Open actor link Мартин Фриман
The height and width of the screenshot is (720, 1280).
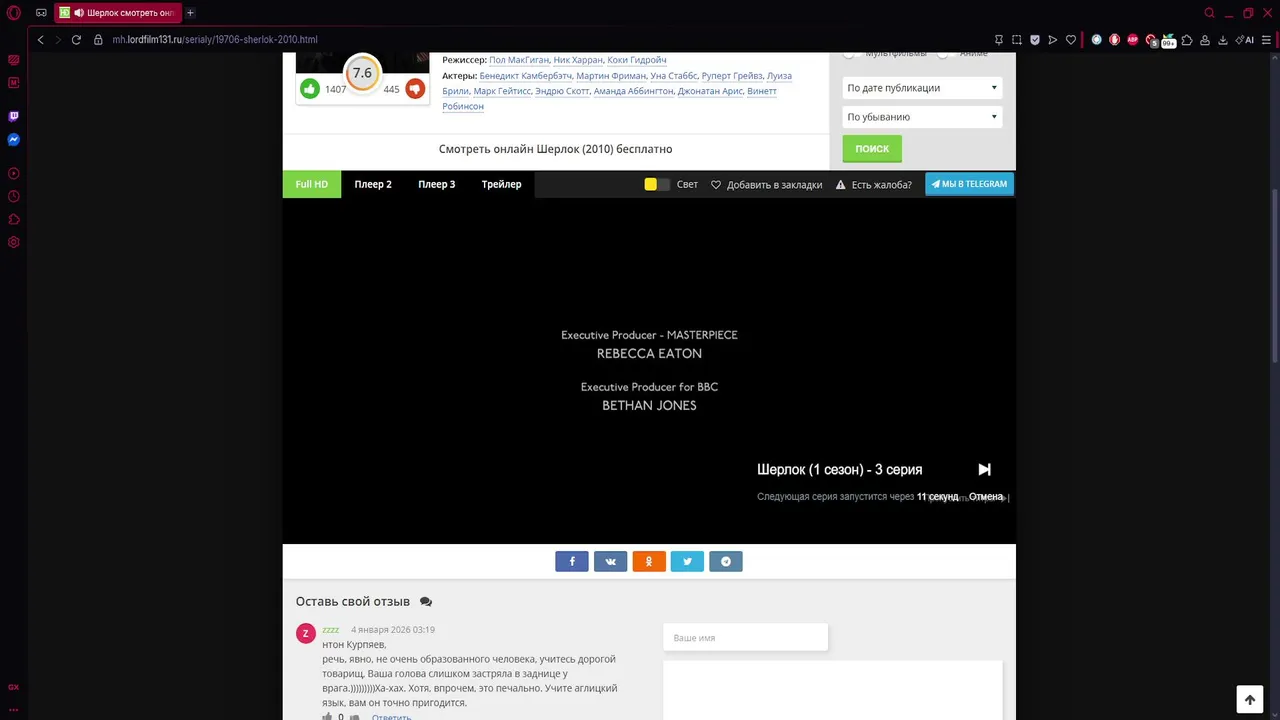click(611, 76)
